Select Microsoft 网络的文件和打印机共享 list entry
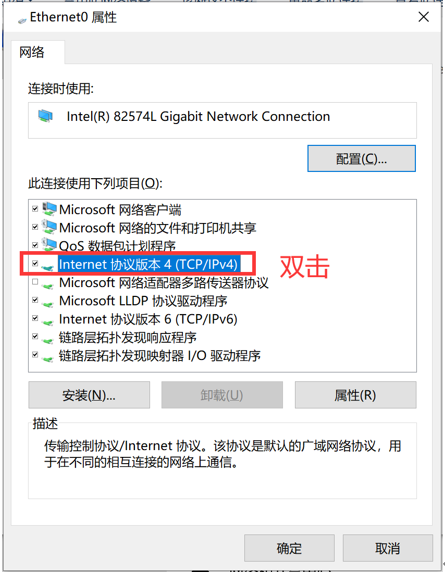The image size is (445, 573). tap(157, 228)
